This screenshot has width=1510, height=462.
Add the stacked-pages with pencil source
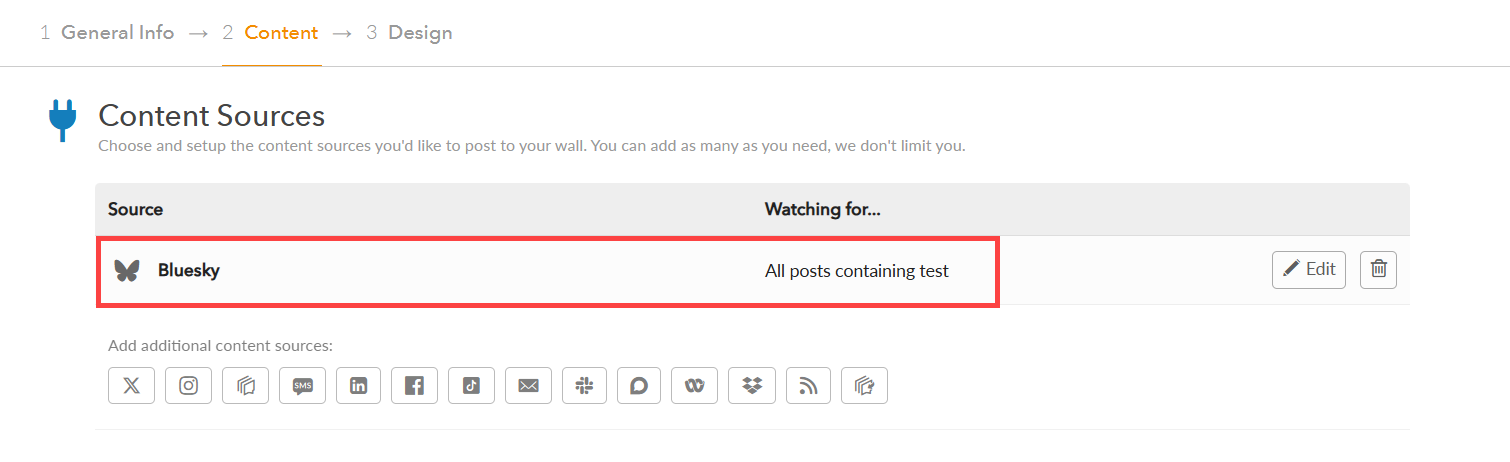click(x=865, y=386)
